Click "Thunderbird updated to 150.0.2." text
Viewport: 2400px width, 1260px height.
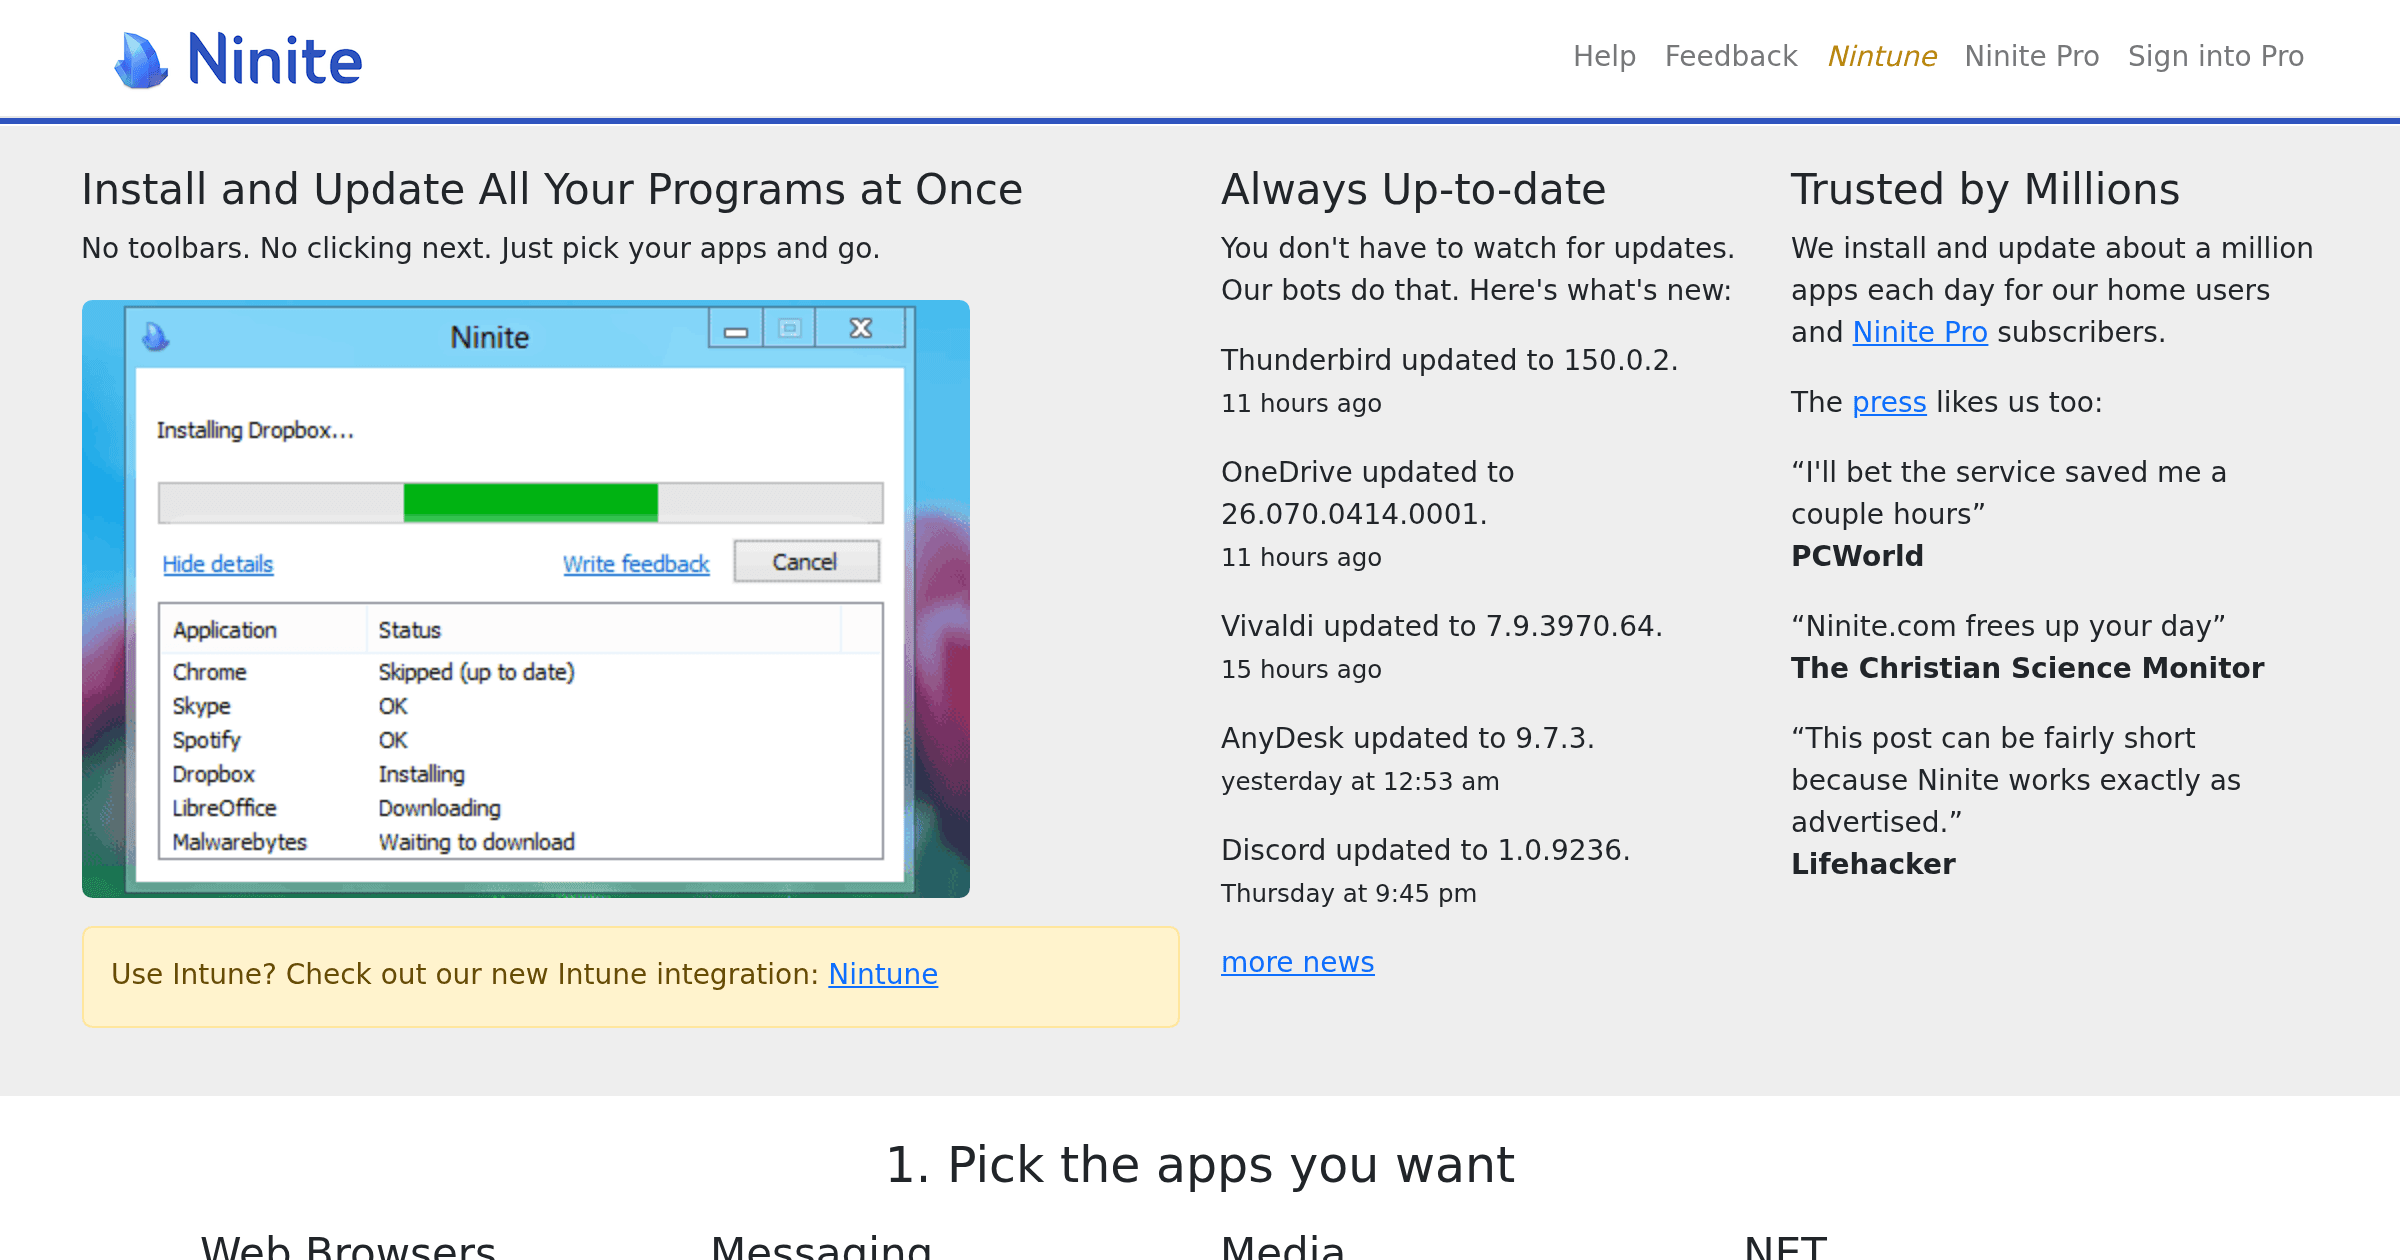tap(1450, 360)
